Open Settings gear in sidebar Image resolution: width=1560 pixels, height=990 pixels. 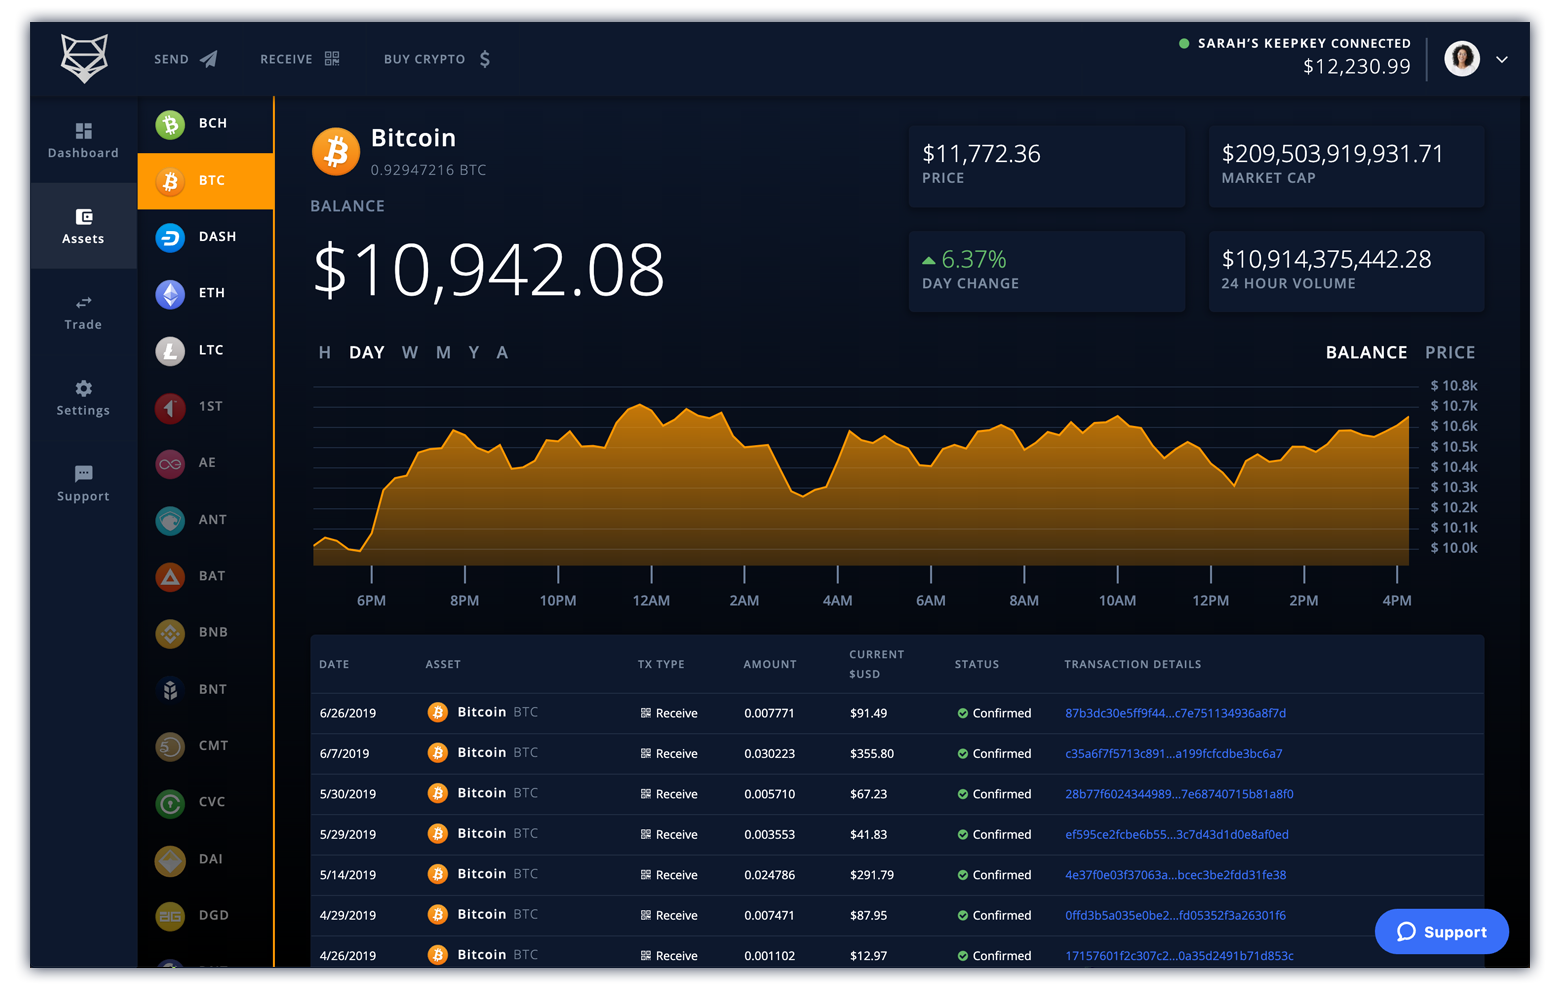tap(83, 398)
